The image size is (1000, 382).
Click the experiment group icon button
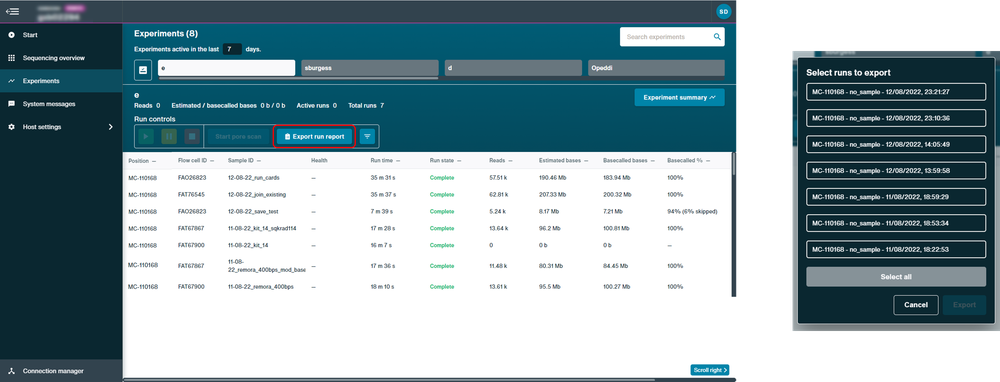click(x=143, y=70)
